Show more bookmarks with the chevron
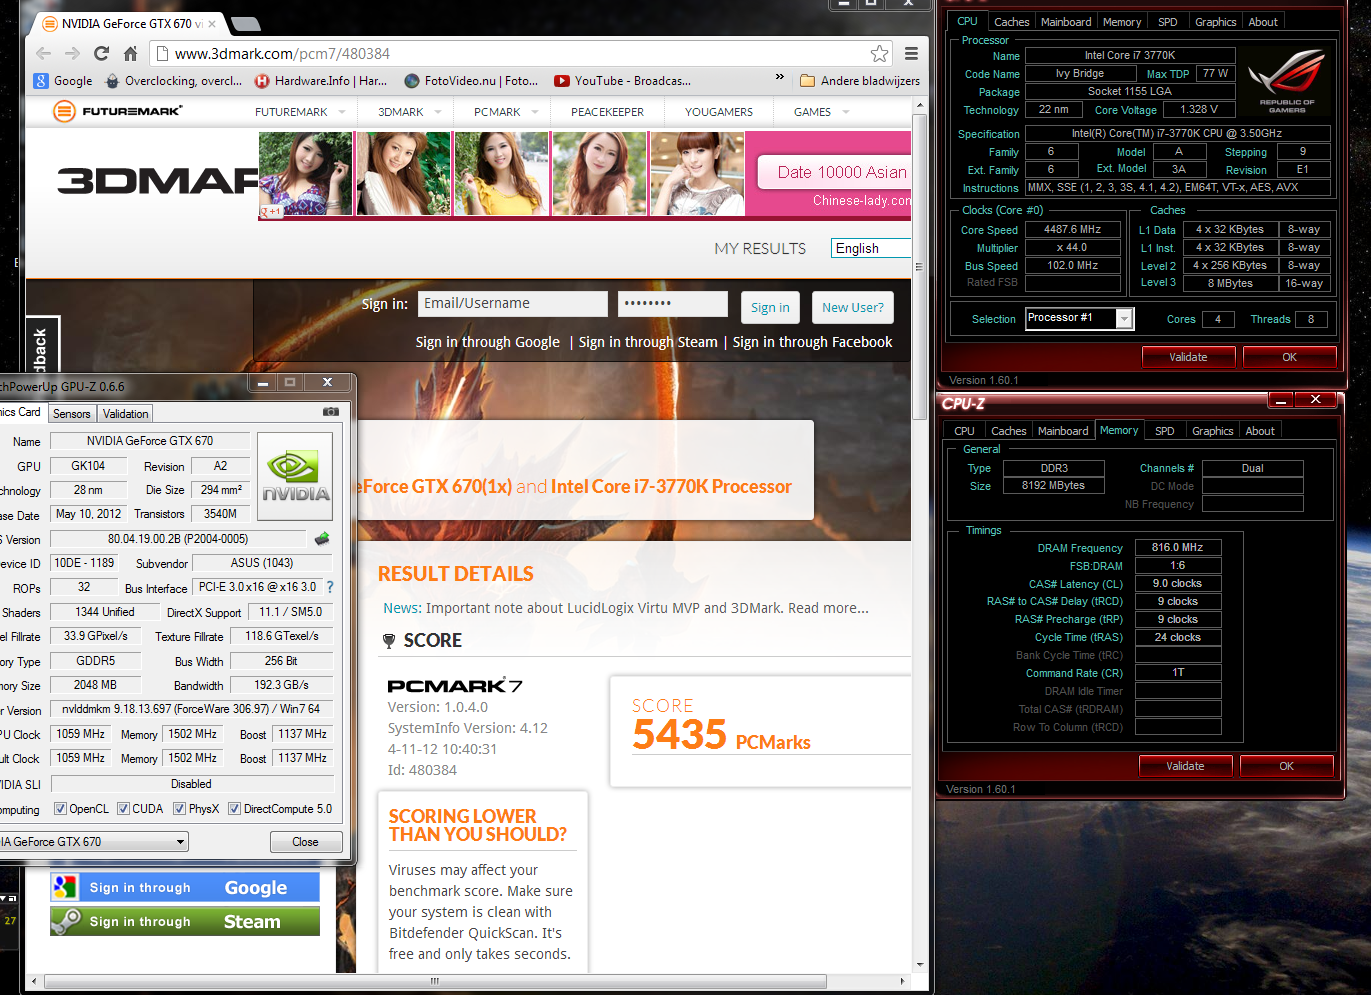Screen dimensions: 1371x995 (x=780, y=78)
